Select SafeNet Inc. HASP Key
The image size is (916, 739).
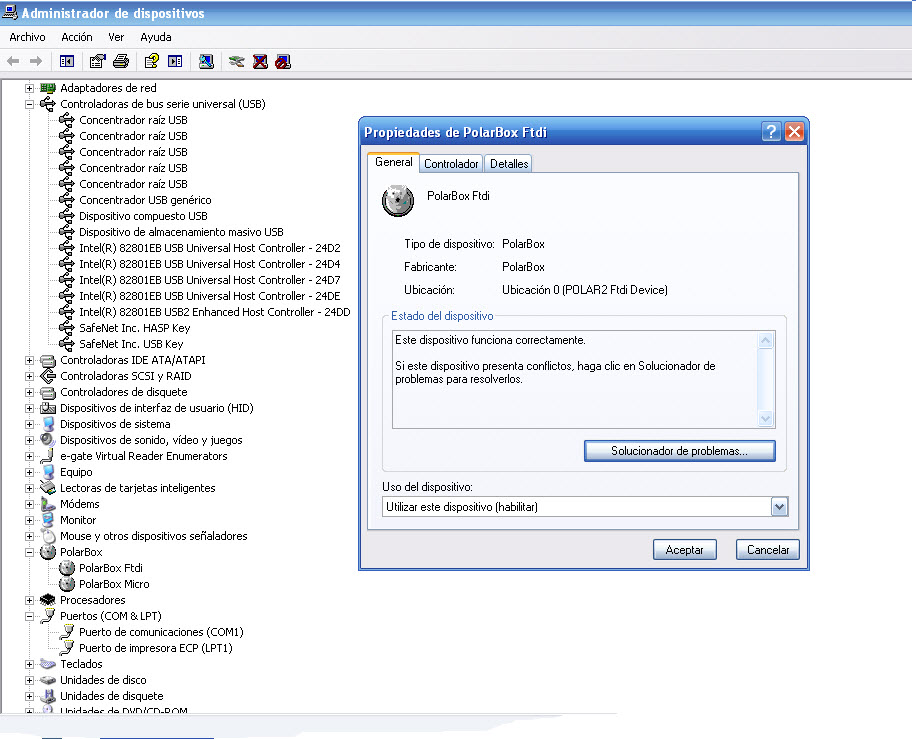point(134,328)
